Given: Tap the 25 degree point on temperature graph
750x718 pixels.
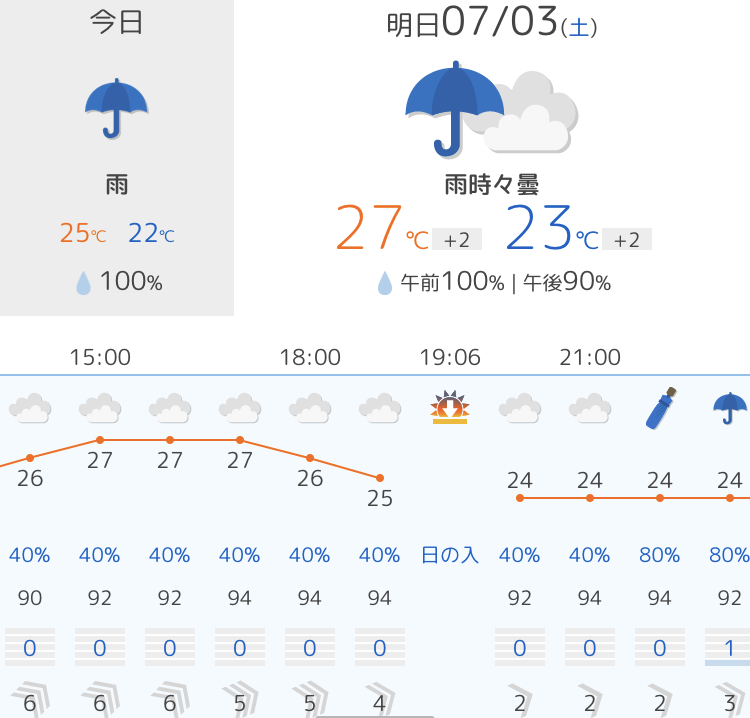Looking at the screenshot, I should coord(380,478).
